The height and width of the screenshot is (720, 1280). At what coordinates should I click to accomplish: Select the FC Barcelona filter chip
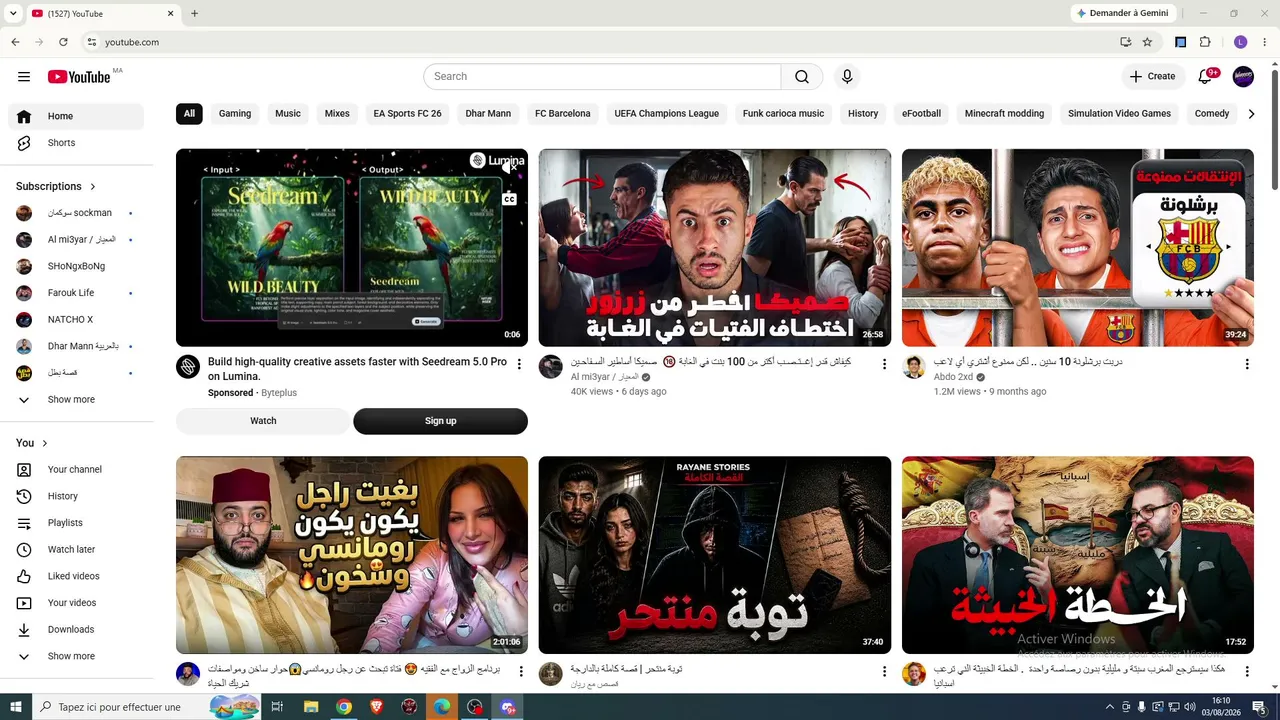coord(563,114)
